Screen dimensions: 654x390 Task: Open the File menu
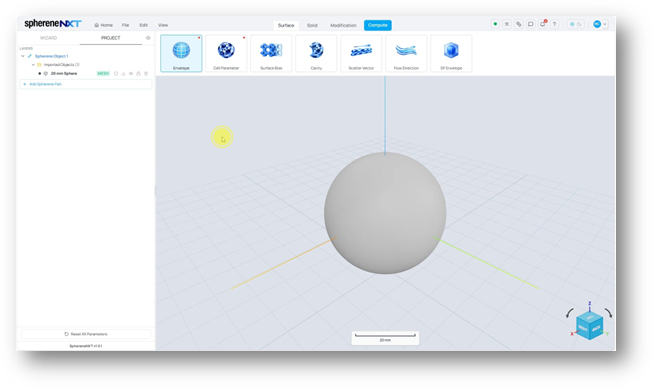tap(125, 25)
